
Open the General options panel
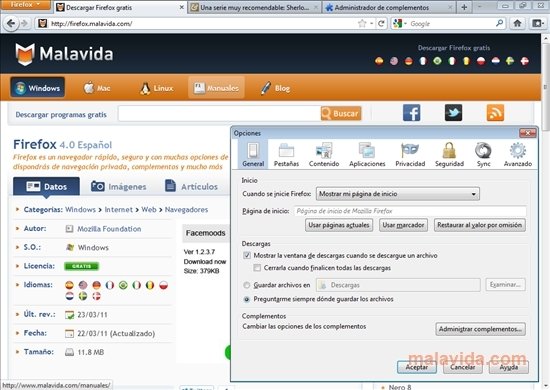(x=253, y=154)
